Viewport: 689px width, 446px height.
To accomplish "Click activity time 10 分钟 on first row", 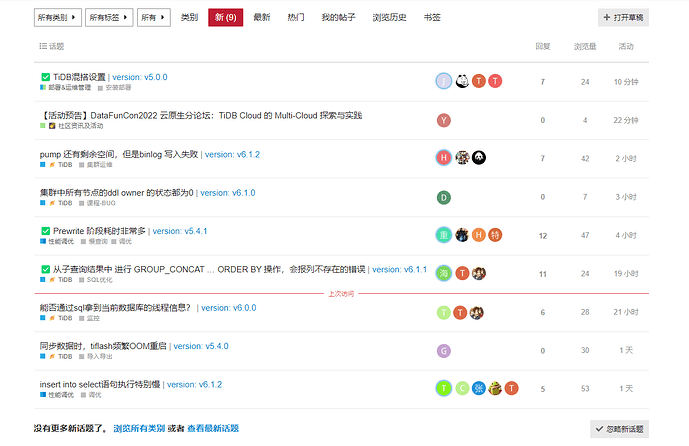I will 626,82.
